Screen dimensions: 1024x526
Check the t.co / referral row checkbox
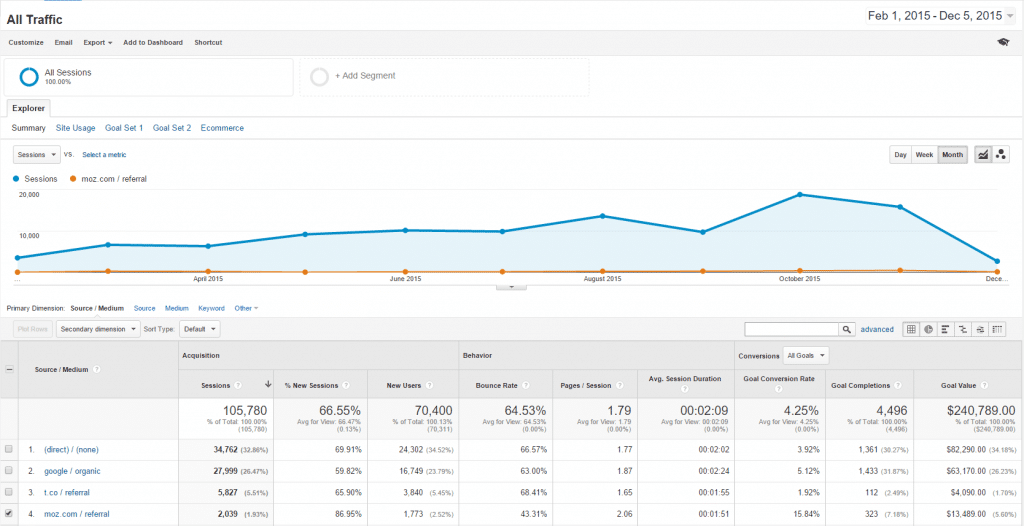click(x=8, y=492)
